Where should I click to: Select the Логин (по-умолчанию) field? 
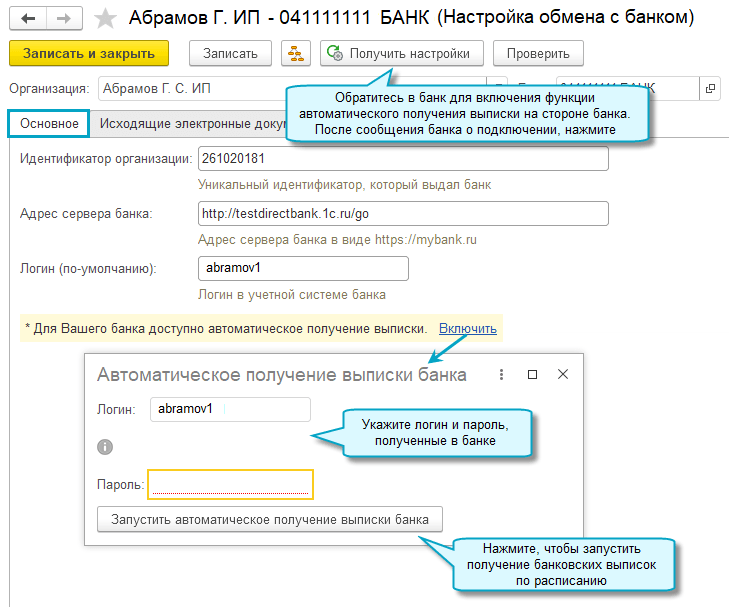click(304, 269)
